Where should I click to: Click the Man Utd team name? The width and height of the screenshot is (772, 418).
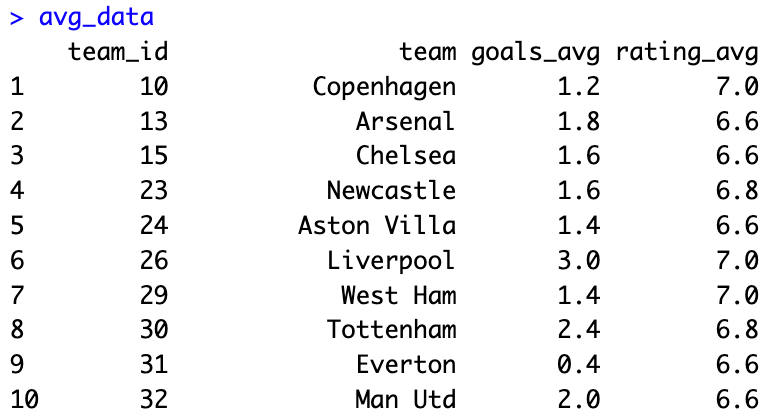click(x=405, y=400)
